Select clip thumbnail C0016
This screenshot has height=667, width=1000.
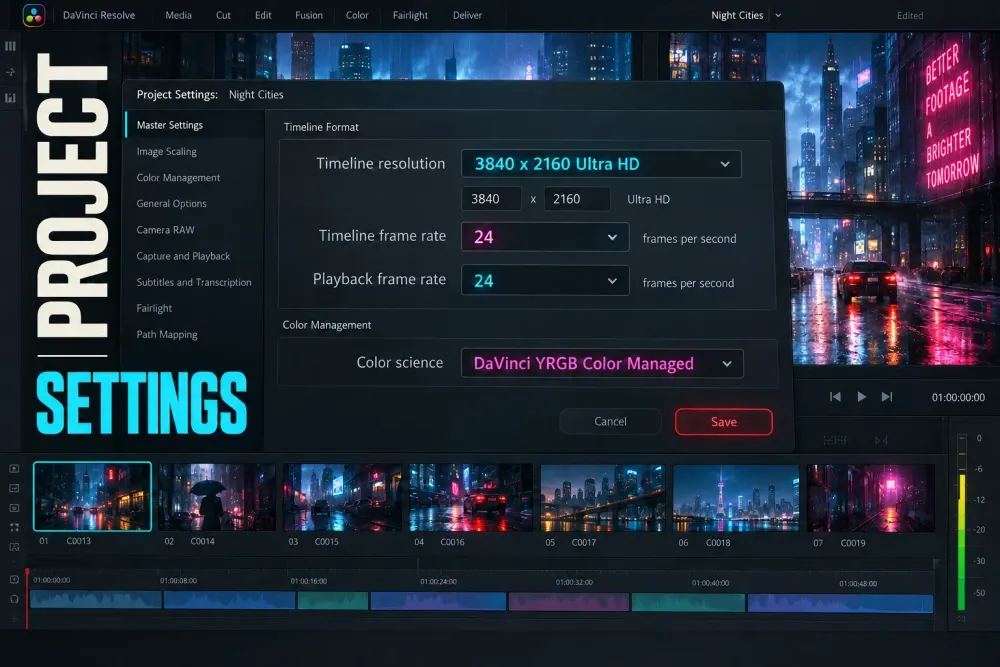[471, 497]
